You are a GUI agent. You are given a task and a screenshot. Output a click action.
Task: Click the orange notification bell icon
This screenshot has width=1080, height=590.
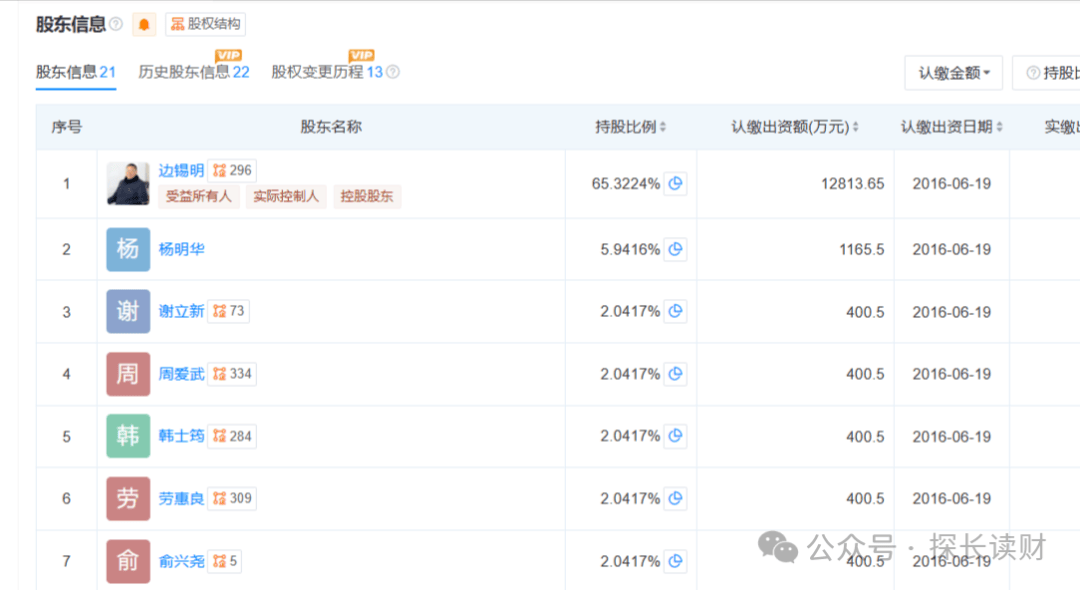(x=144, y=25)
